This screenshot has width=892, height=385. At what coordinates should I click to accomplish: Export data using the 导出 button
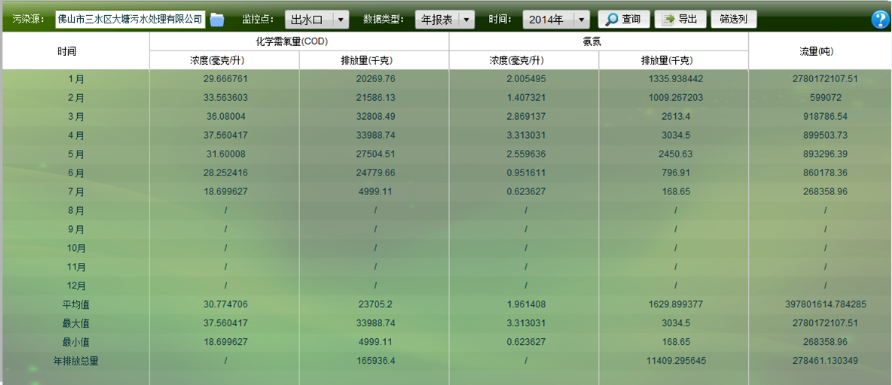click(x=680, y=19)
